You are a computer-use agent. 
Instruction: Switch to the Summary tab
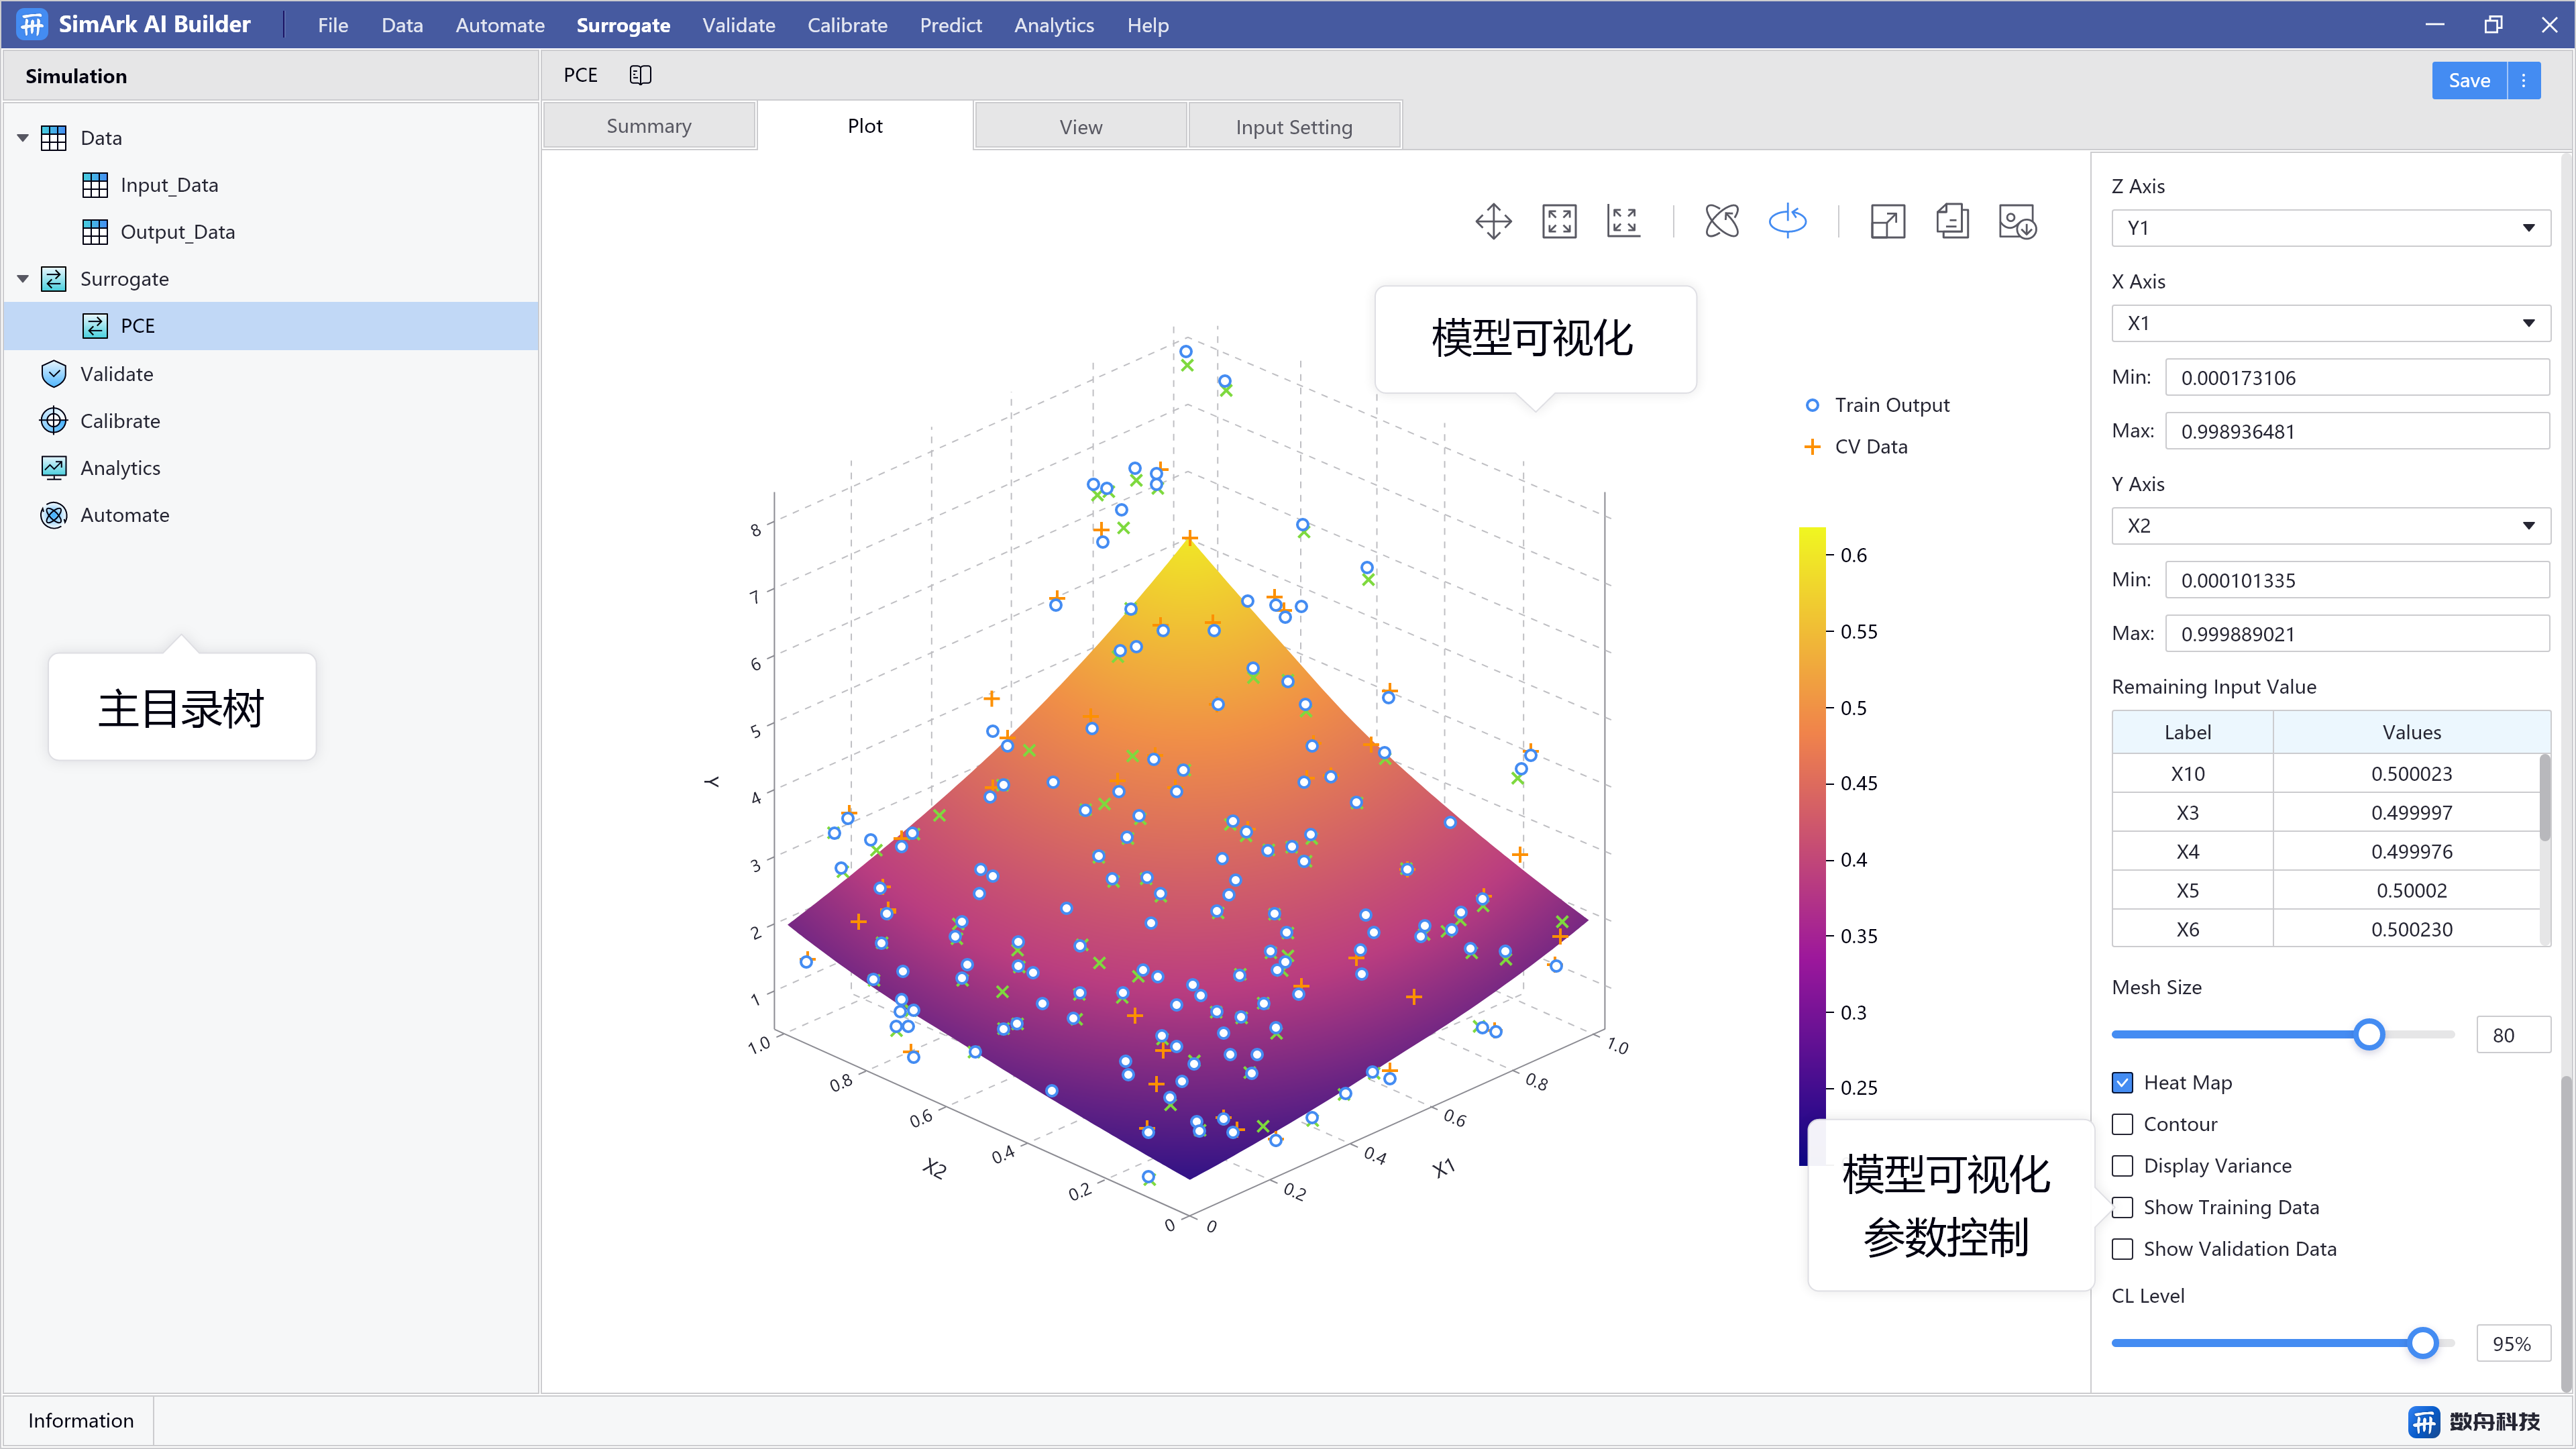(649, 126)
